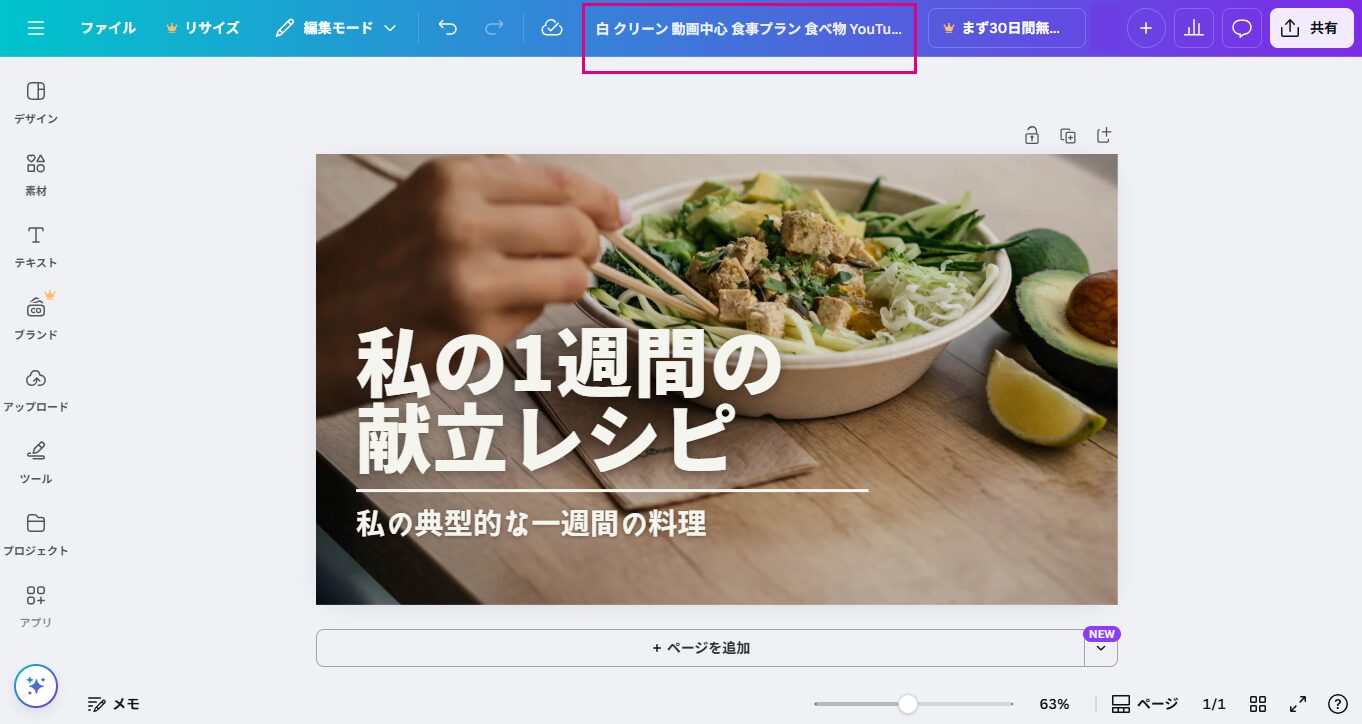
Task: Open the アップロード uploads panel
Action: tap(36, 391)
